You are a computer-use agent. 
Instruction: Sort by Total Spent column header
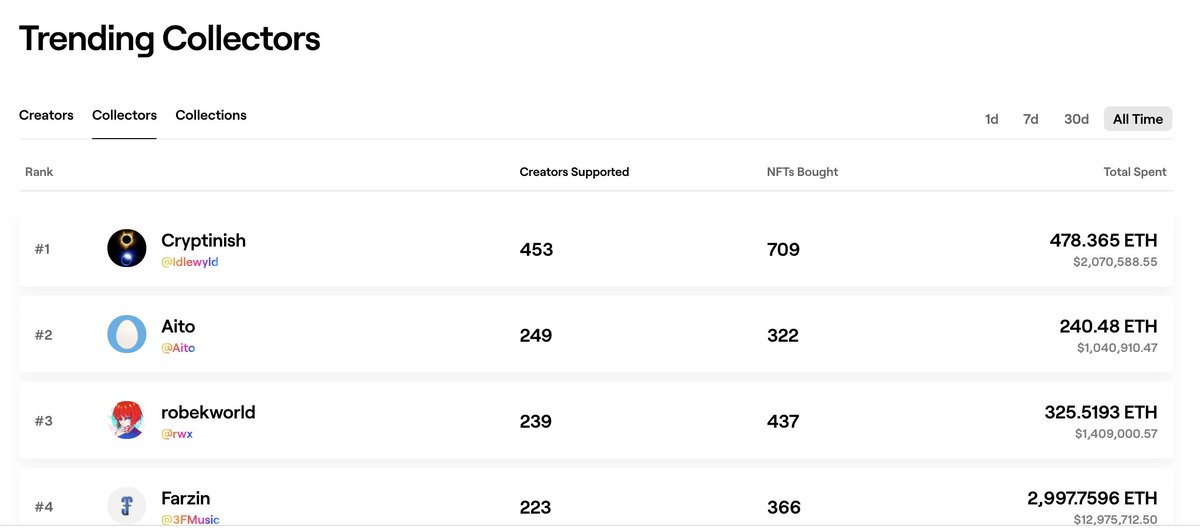[x=1135, y=172]
